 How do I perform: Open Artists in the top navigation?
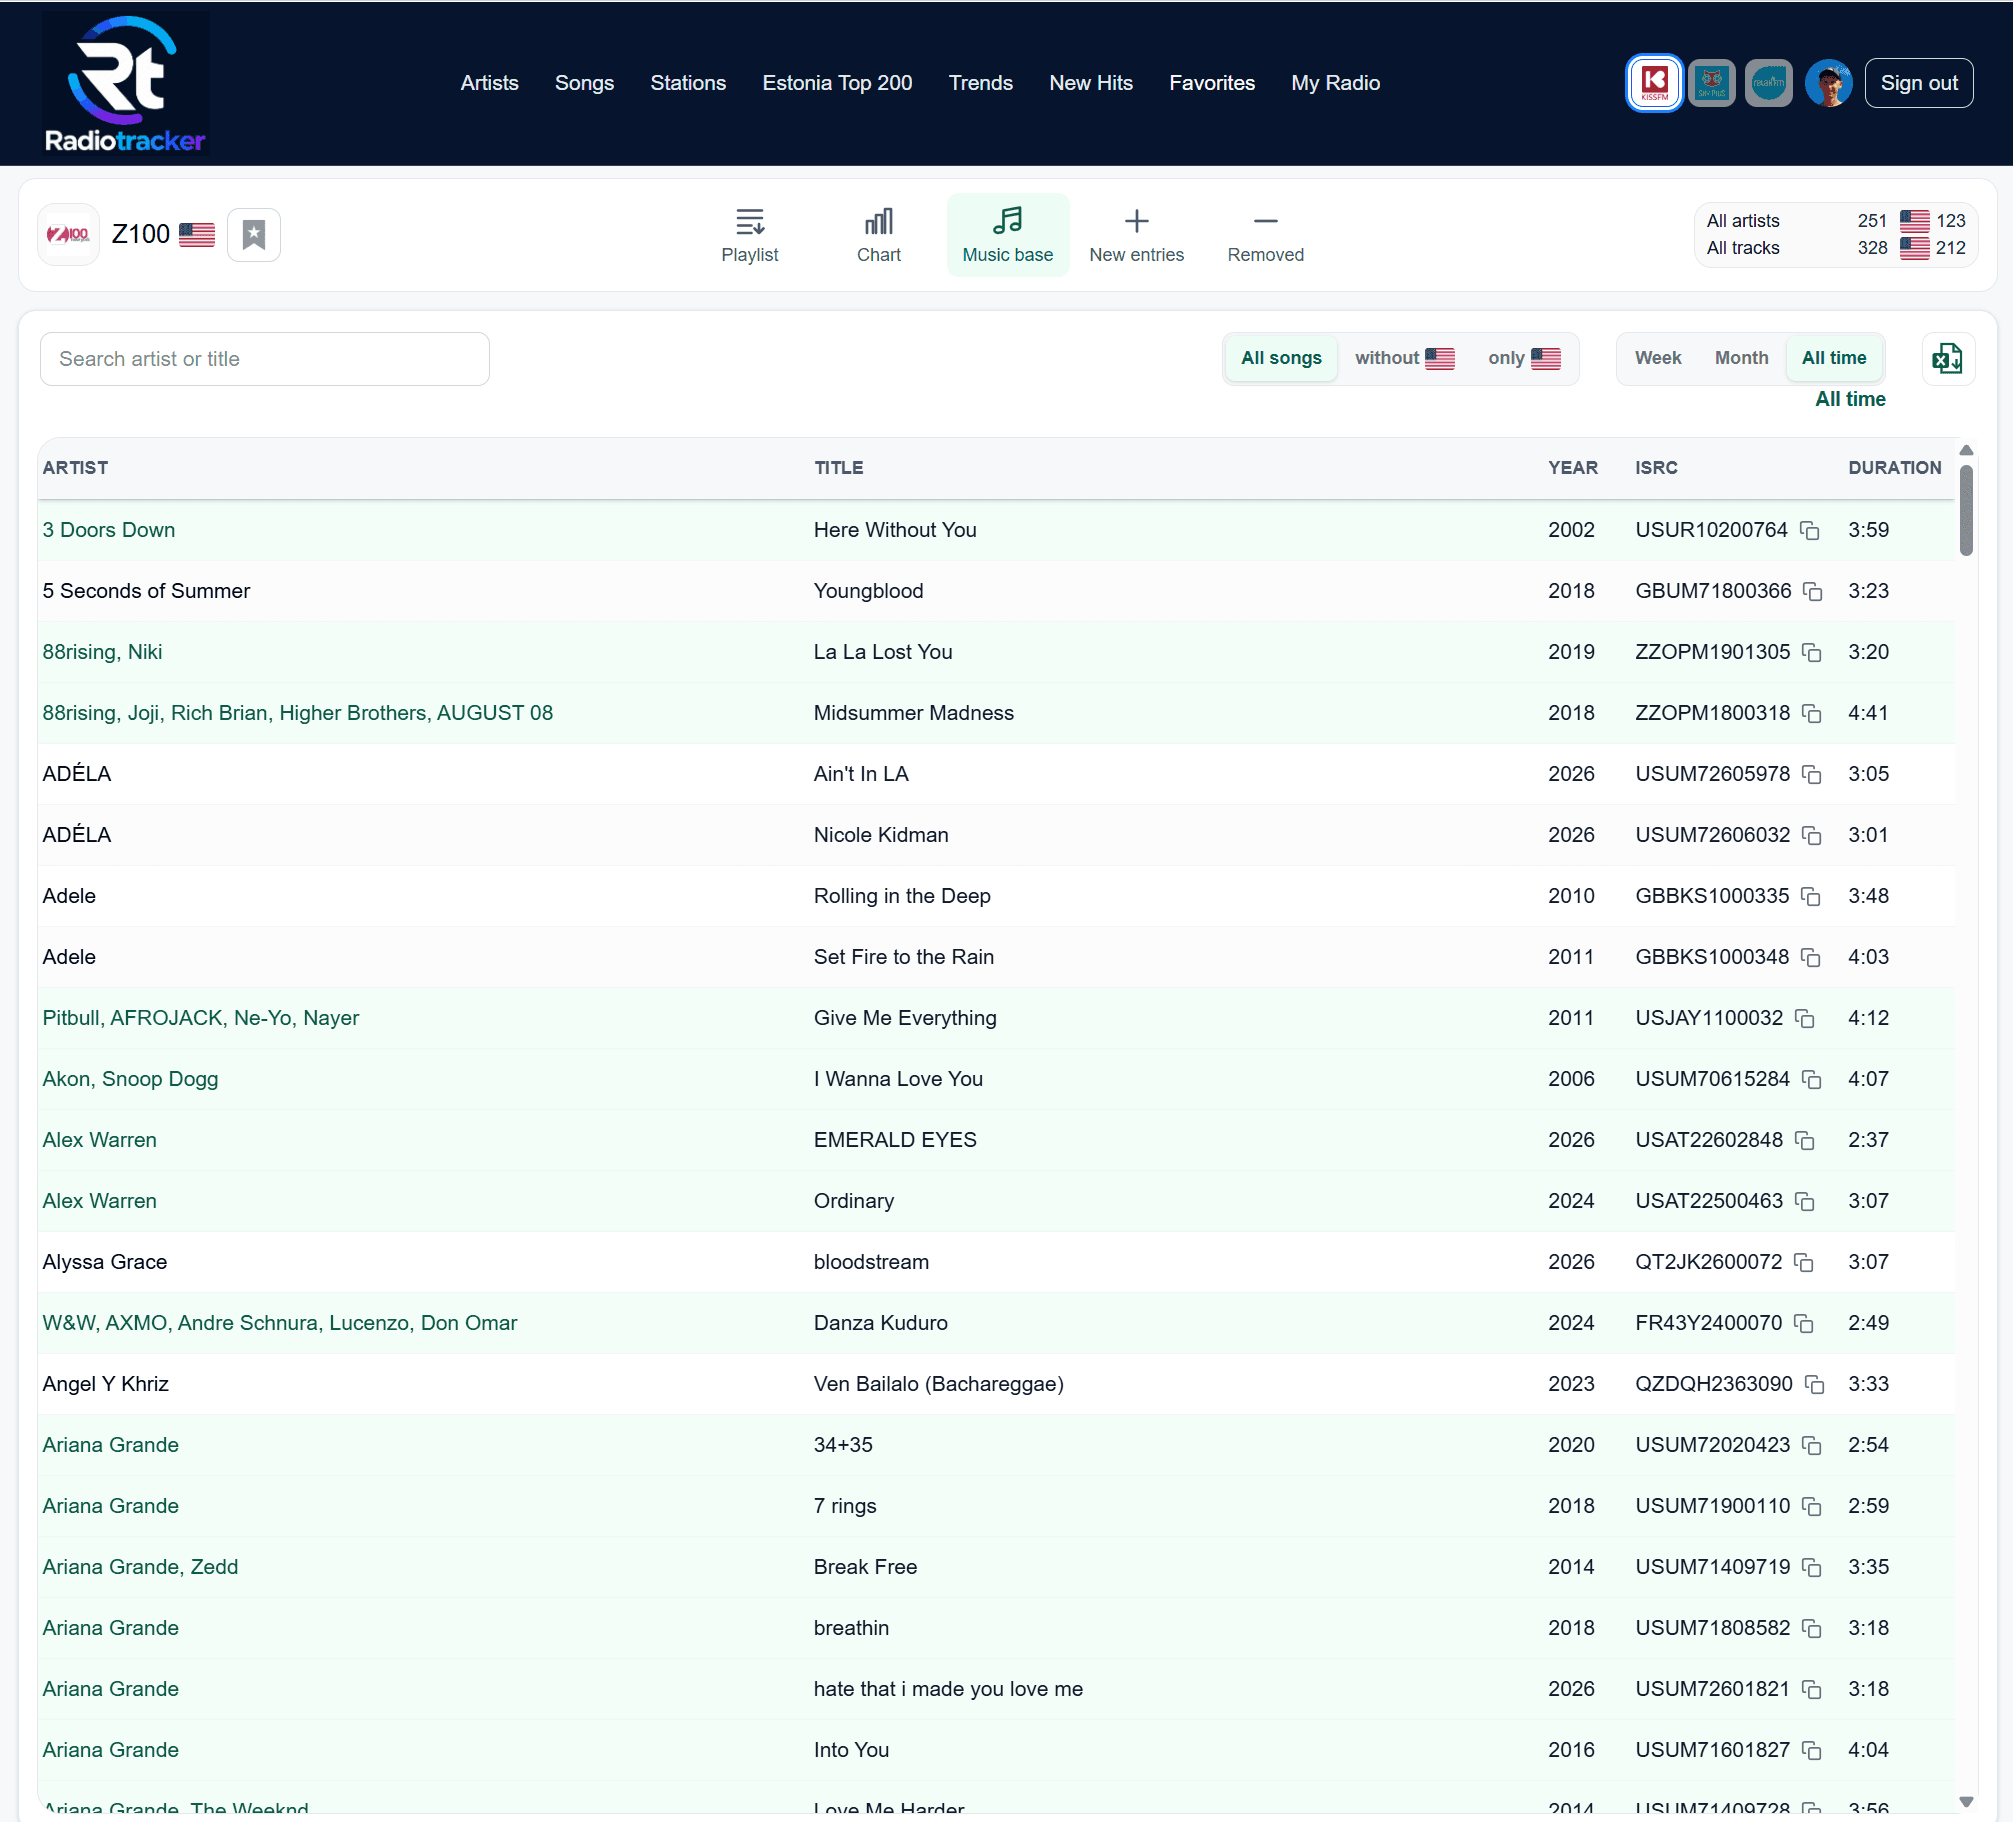tap(489, 83)
